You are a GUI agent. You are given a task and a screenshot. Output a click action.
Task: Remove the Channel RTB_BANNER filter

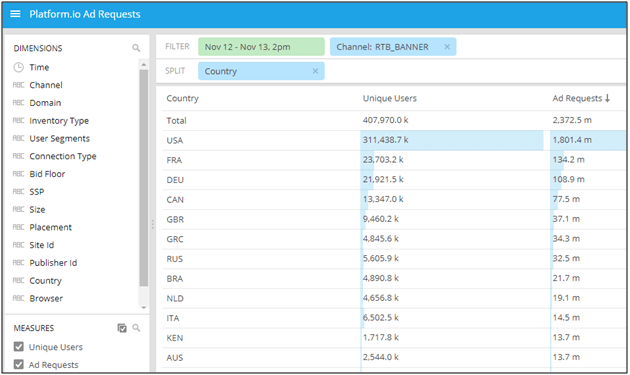447,47
